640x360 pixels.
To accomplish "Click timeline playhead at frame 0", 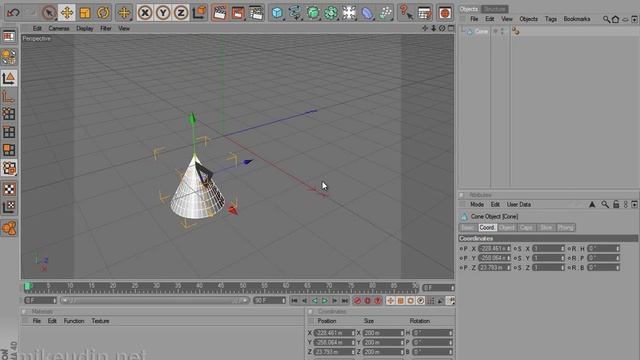I will pos(27,287).
